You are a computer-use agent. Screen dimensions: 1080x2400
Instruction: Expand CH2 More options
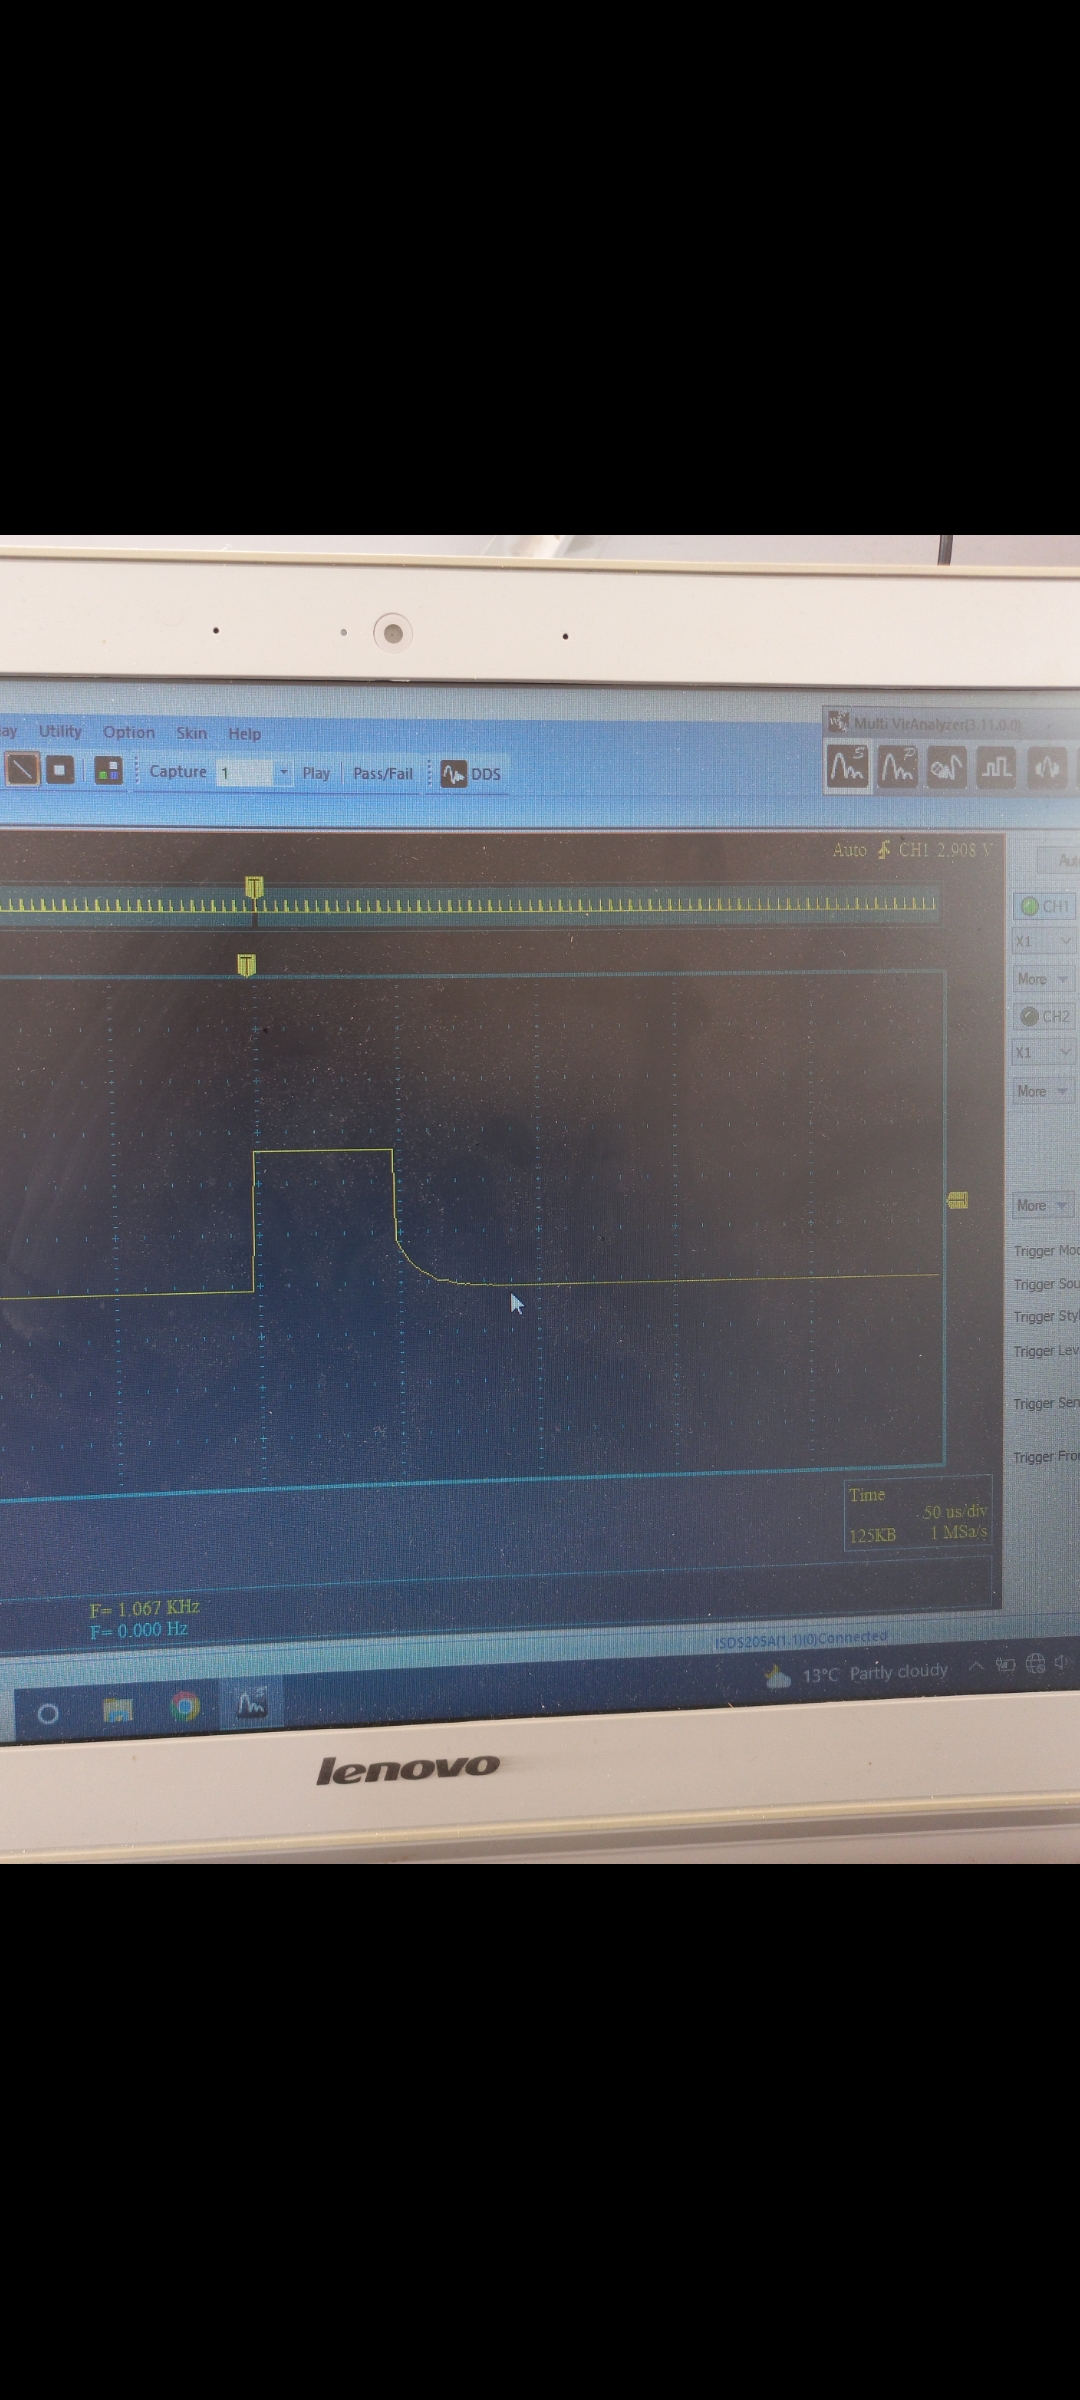[x=1044, y=1091]
